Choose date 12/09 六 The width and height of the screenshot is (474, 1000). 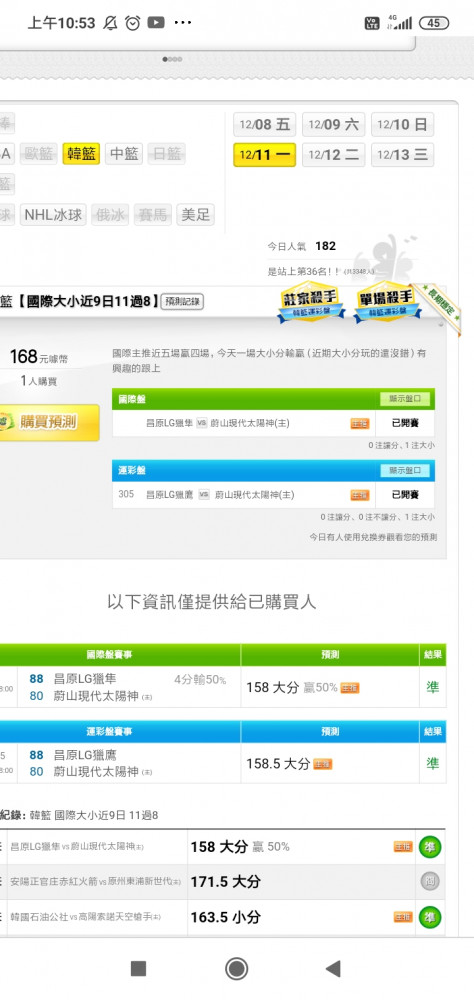(334, 124)
